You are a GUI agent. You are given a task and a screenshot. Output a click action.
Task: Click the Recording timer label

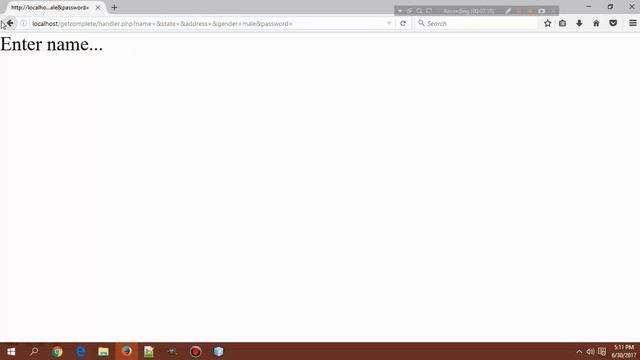(x=469, y=11)
